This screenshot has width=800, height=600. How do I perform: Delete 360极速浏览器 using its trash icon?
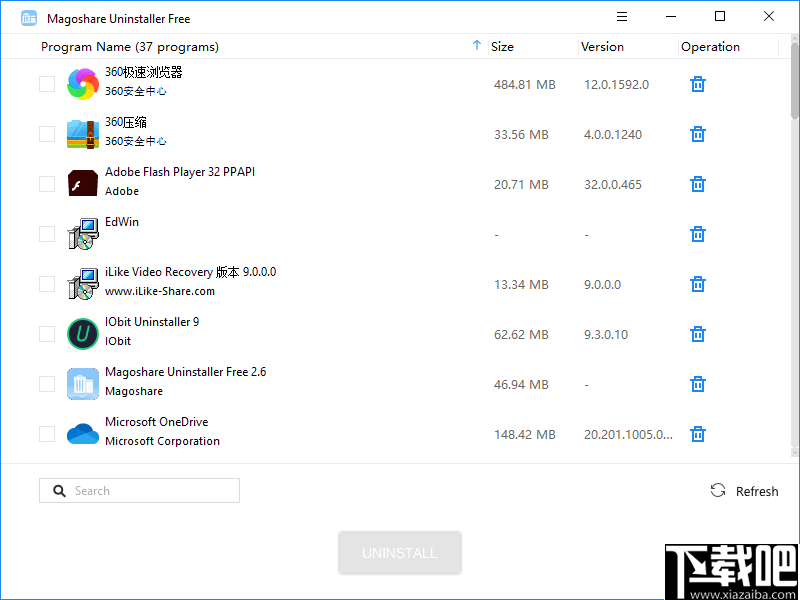click(697, 84)
